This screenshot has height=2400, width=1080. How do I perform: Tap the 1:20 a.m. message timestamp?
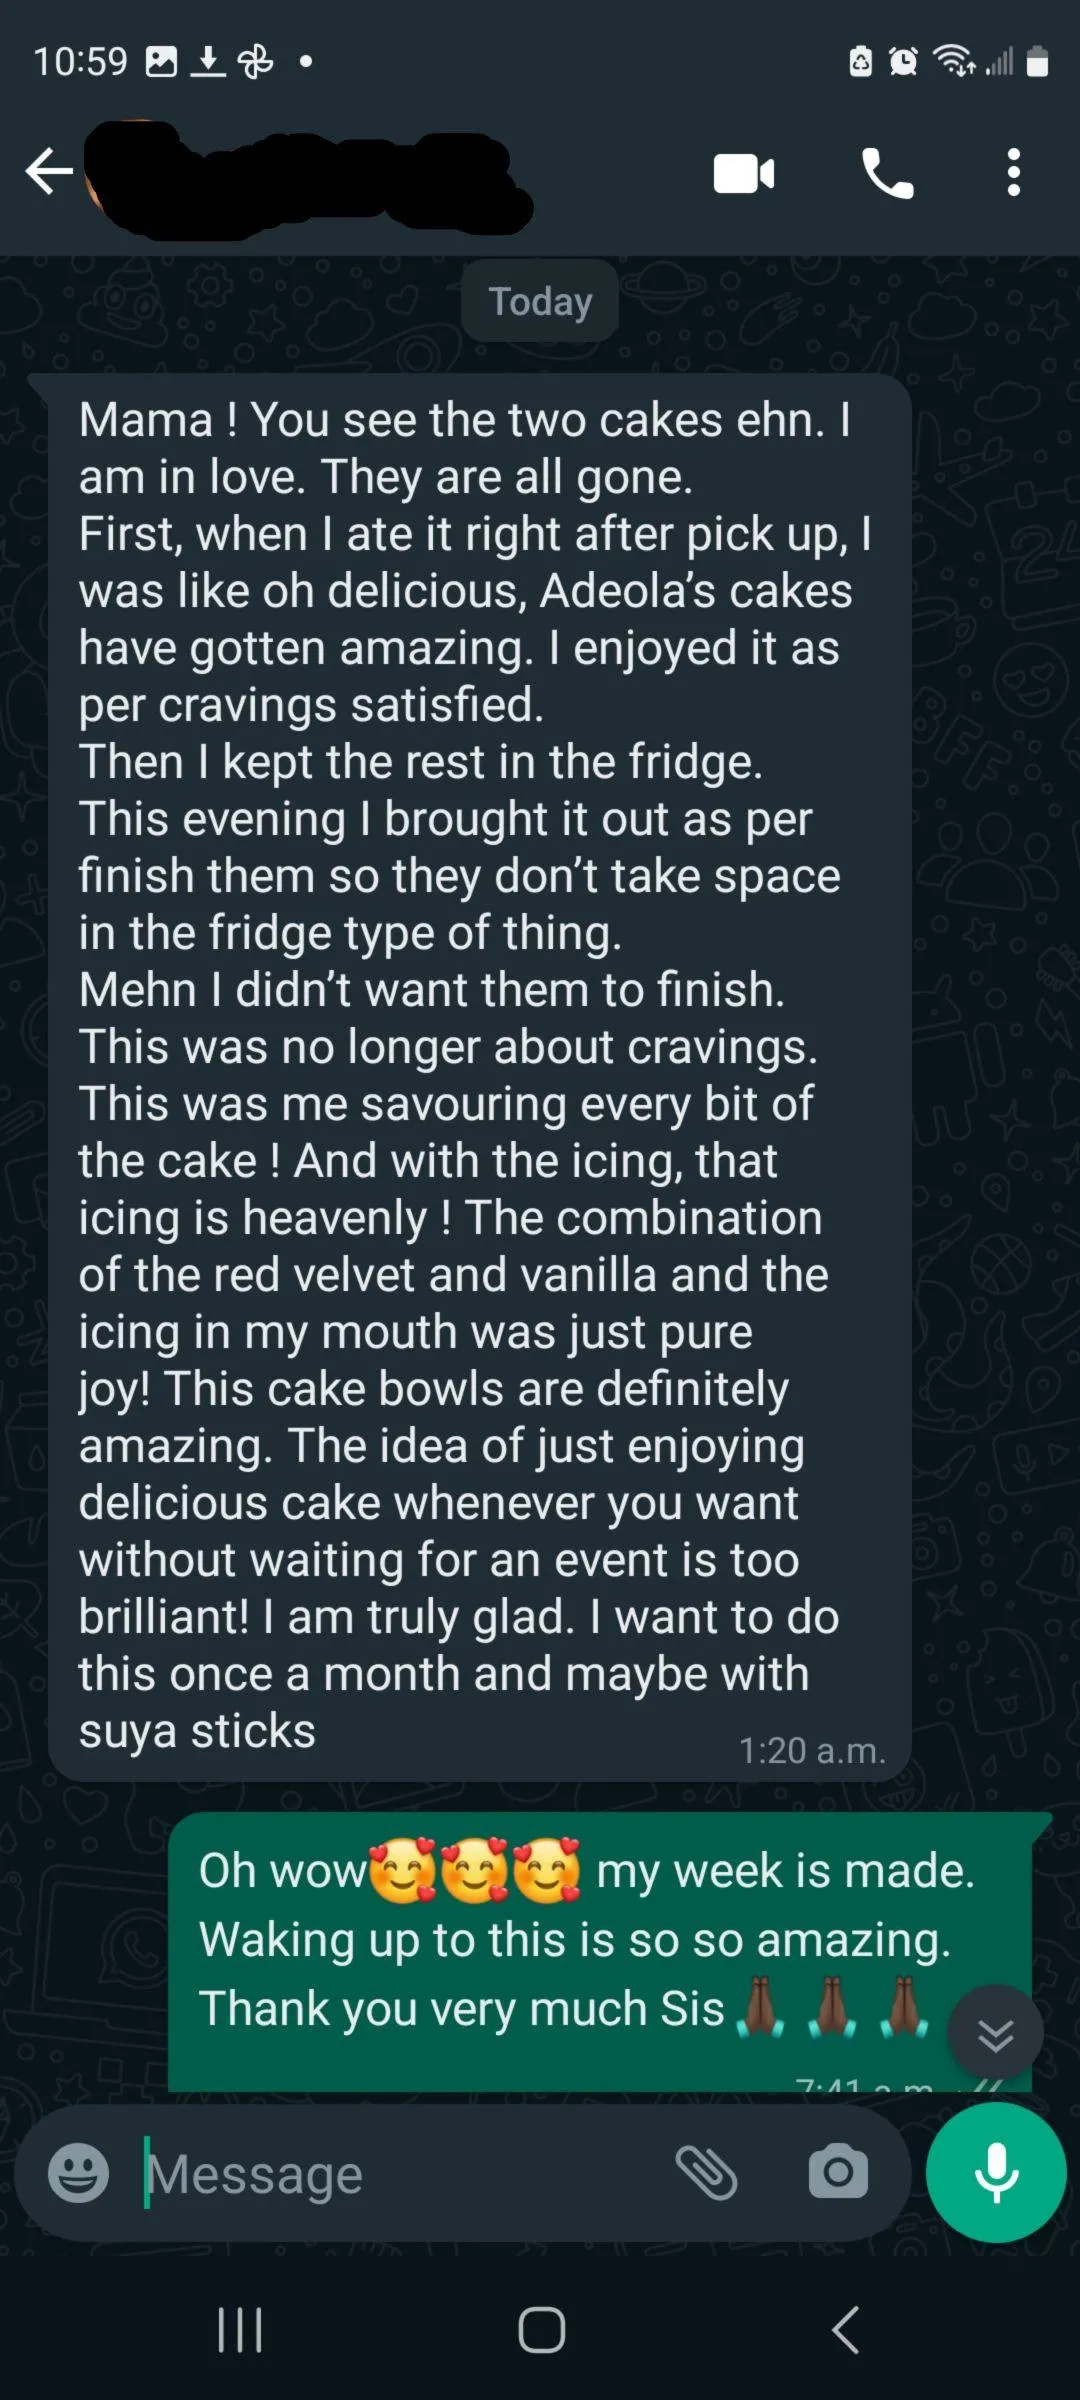coord(812,1750)
